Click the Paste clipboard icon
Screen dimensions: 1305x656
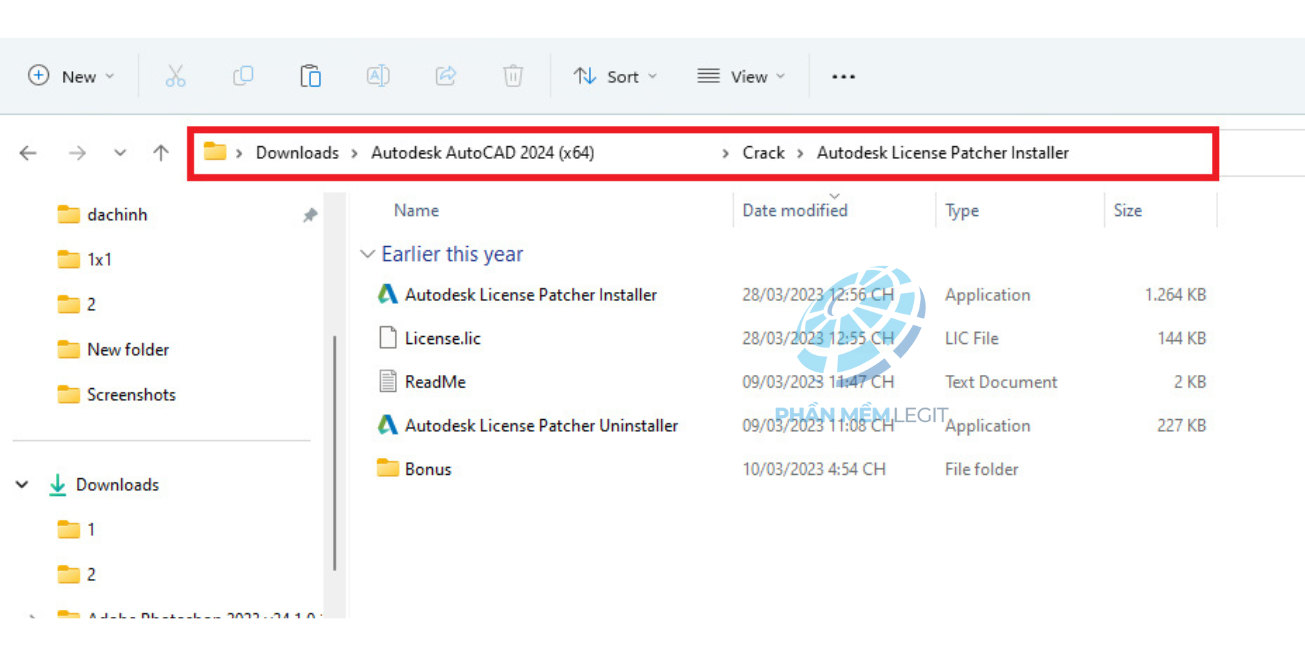311,76
